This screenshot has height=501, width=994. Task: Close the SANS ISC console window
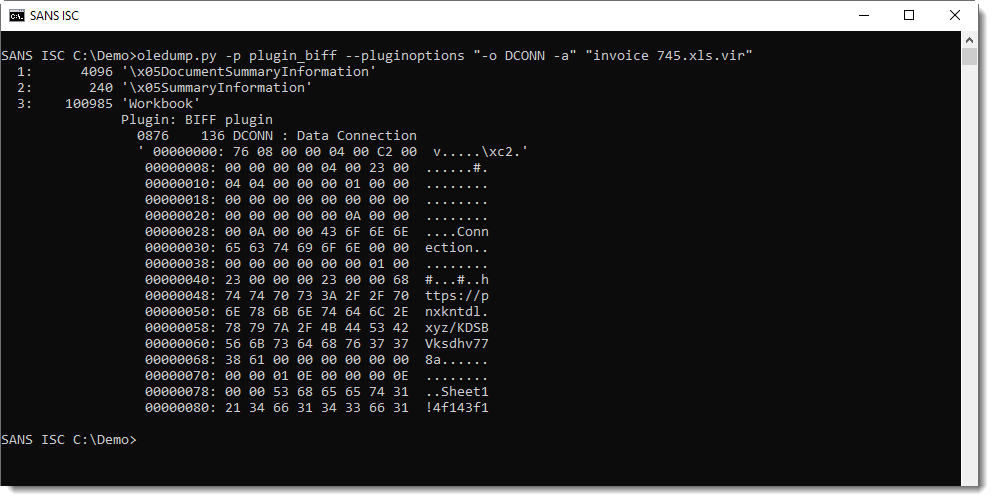(x=955, y=15)
